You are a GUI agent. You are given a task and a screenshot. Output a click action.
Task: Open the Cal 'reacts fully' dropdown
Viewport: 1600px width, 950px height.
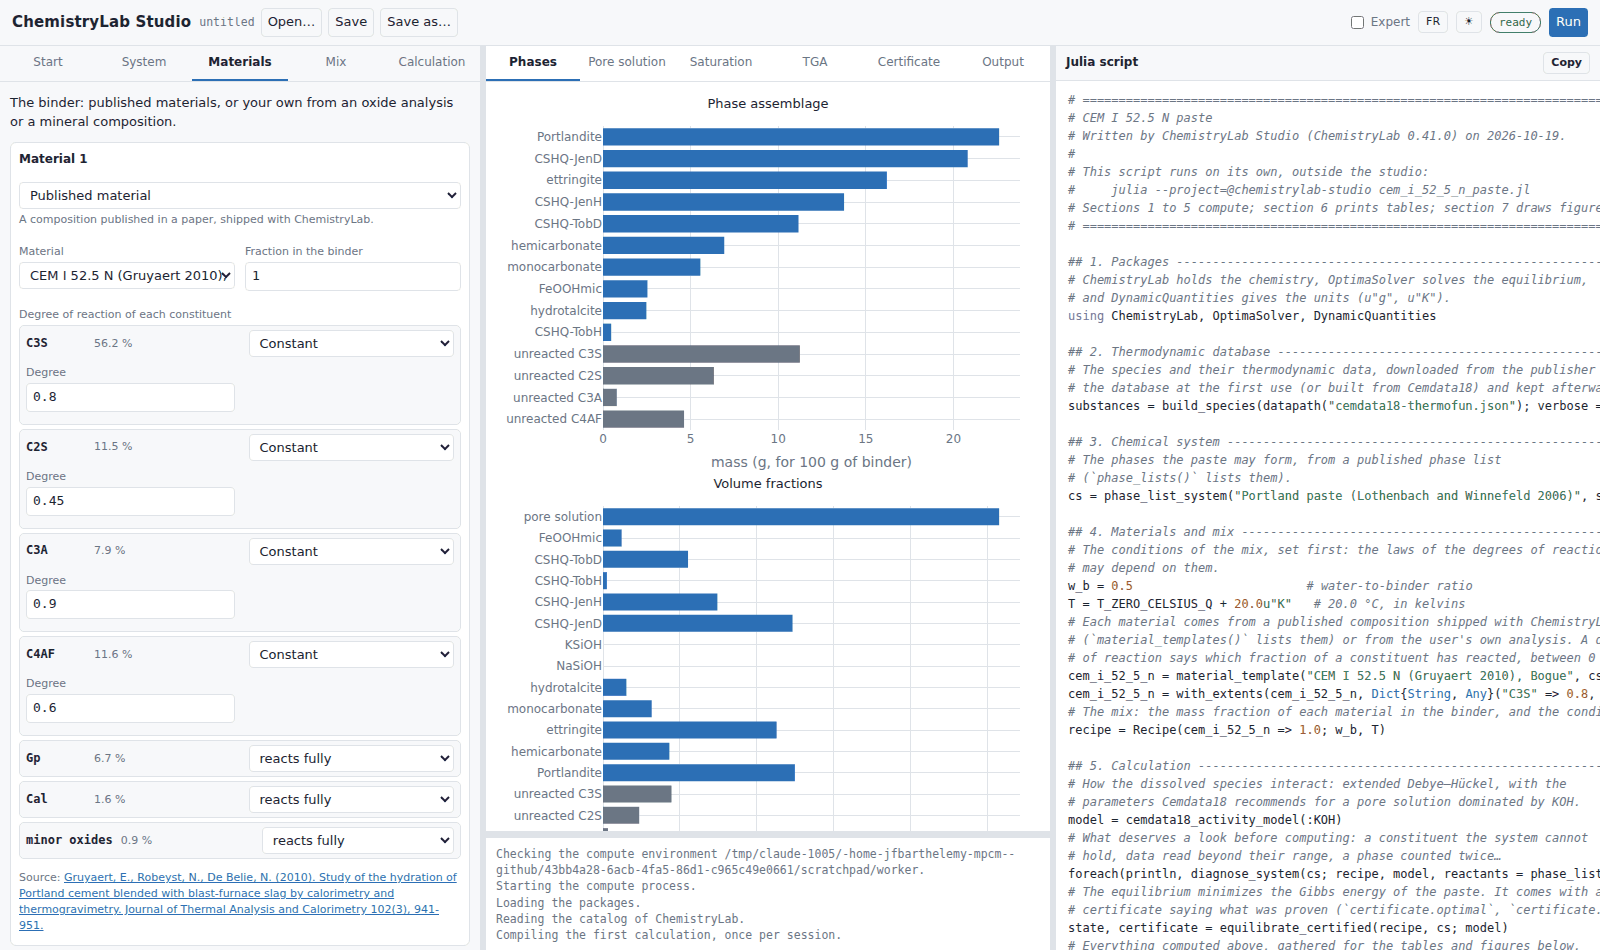pyautogui.click(x=351, y=799)
